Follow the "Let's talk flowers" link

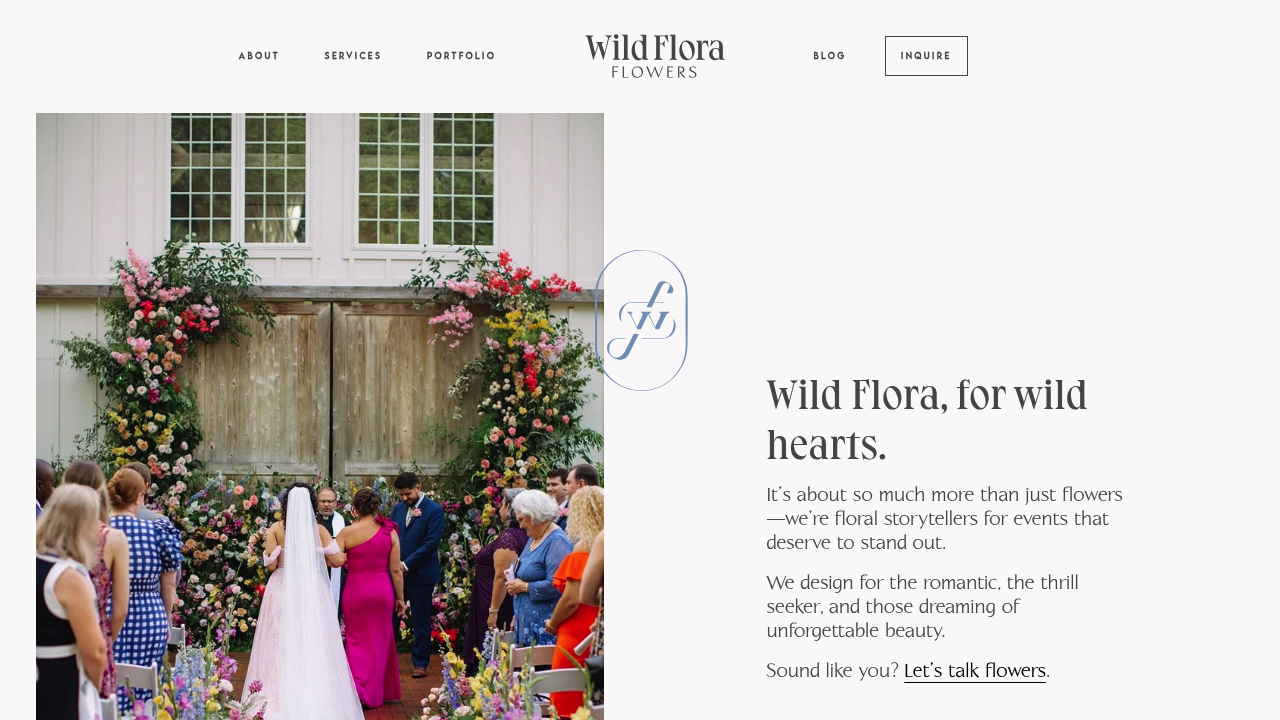[x=975, y=670]
